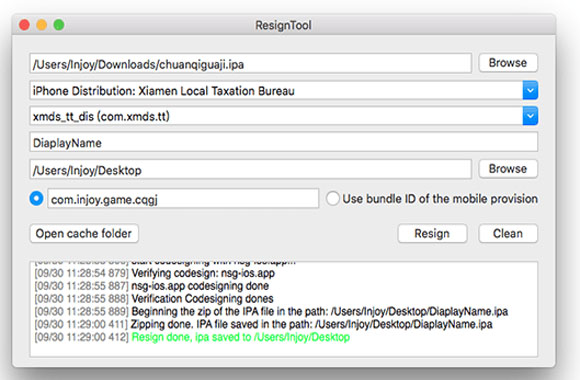Zoom the window with the green button
The height and width of the screenshot is (380, 580).
click(x=59, y=25)
